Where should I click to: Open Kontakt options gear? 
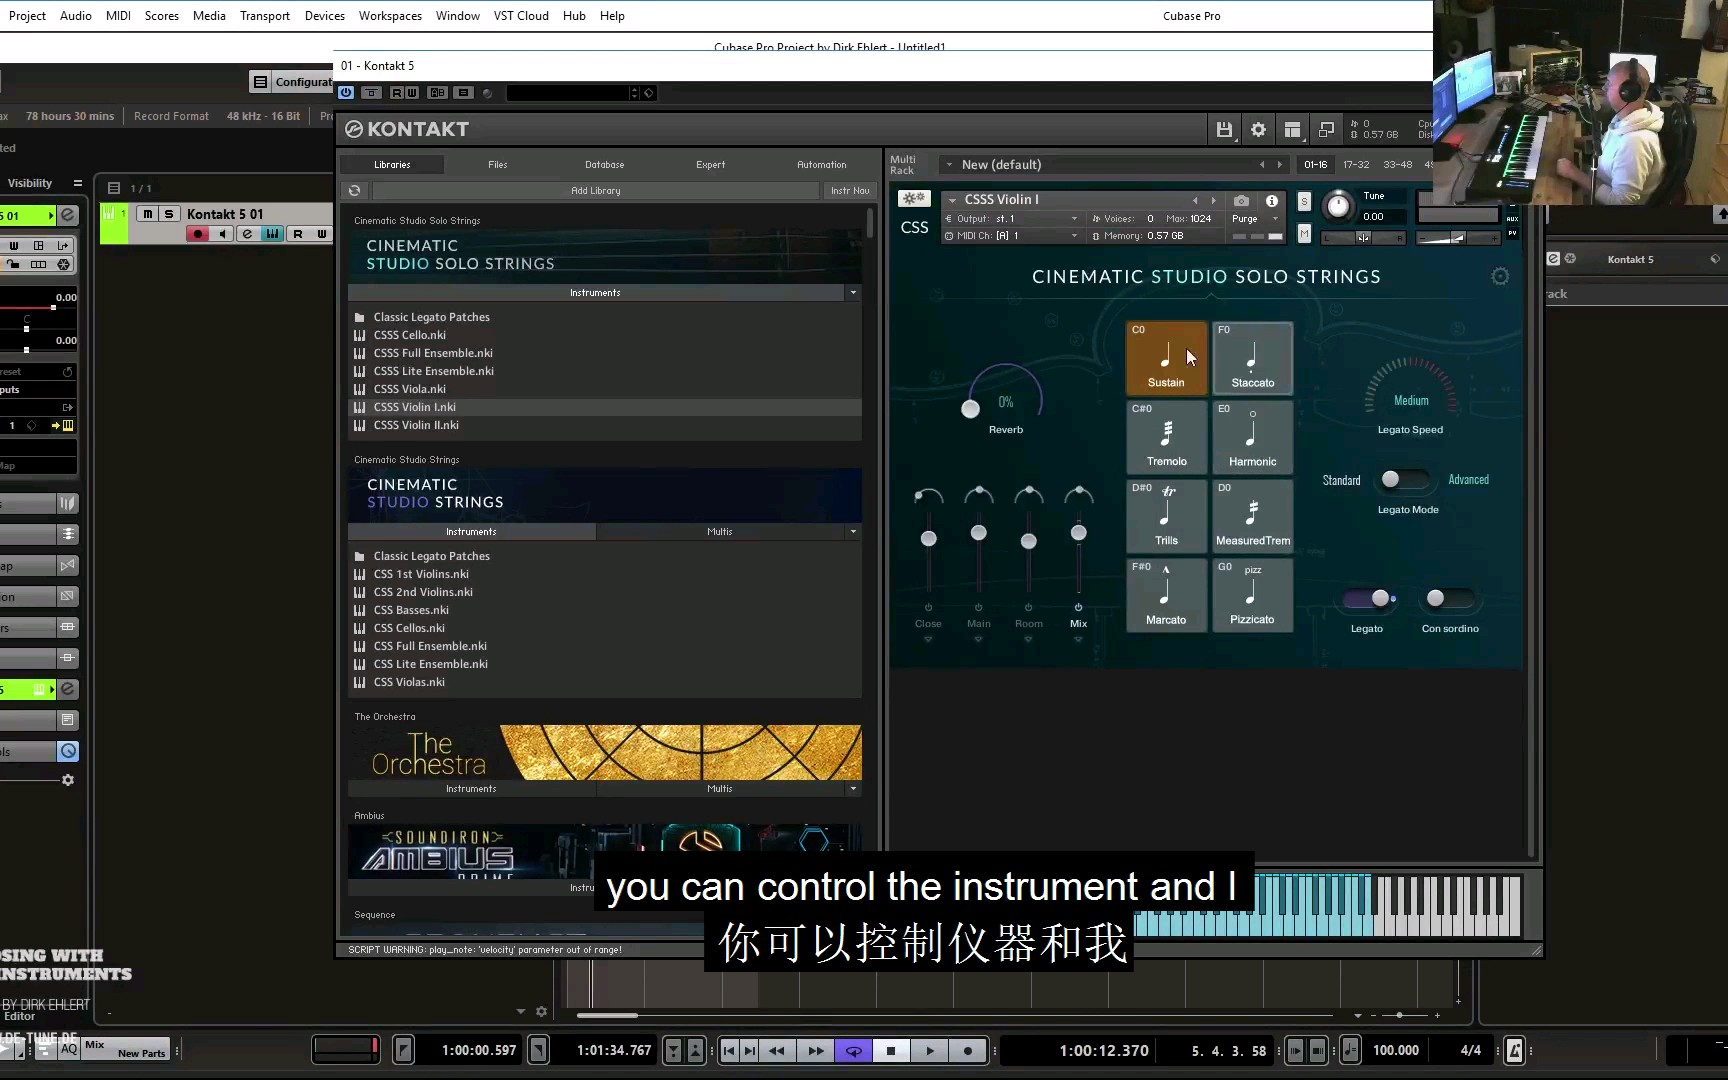point(1258,130)
